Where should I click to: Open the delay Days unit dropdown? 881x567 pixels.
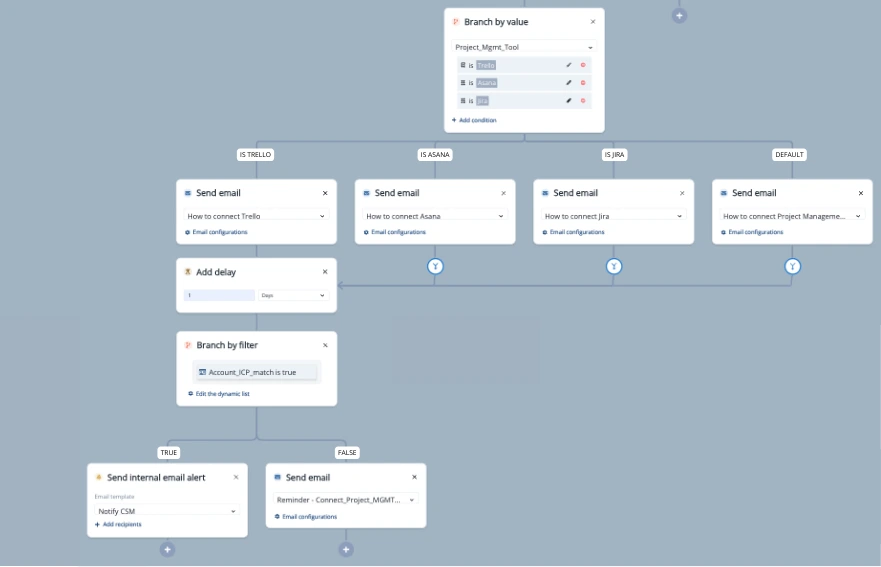tap(293, 296)
